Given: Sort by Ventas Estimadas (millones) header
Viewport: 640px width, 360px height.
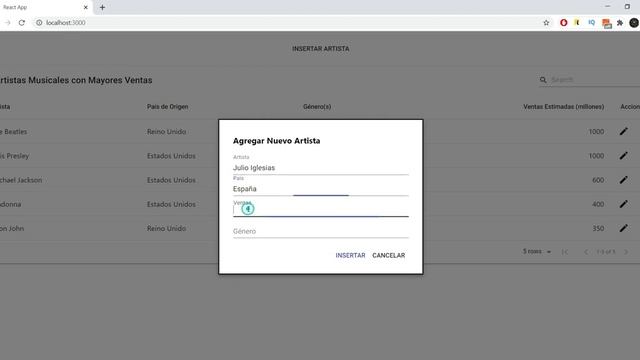Looking at the screenshot, I should [x=563, y=107].
